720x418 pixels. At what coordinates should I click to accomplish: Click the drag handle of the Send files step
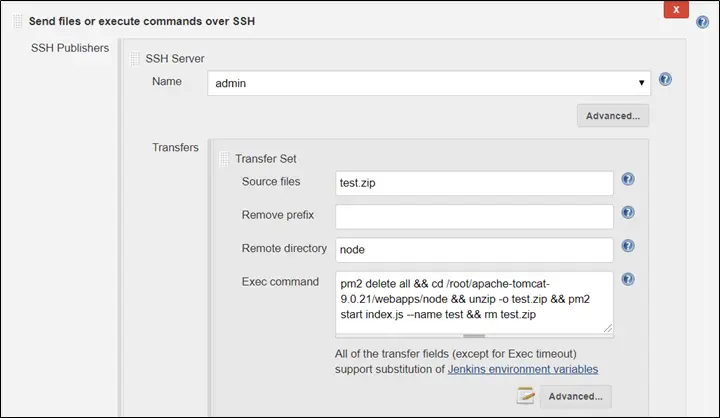coord(17,21)
